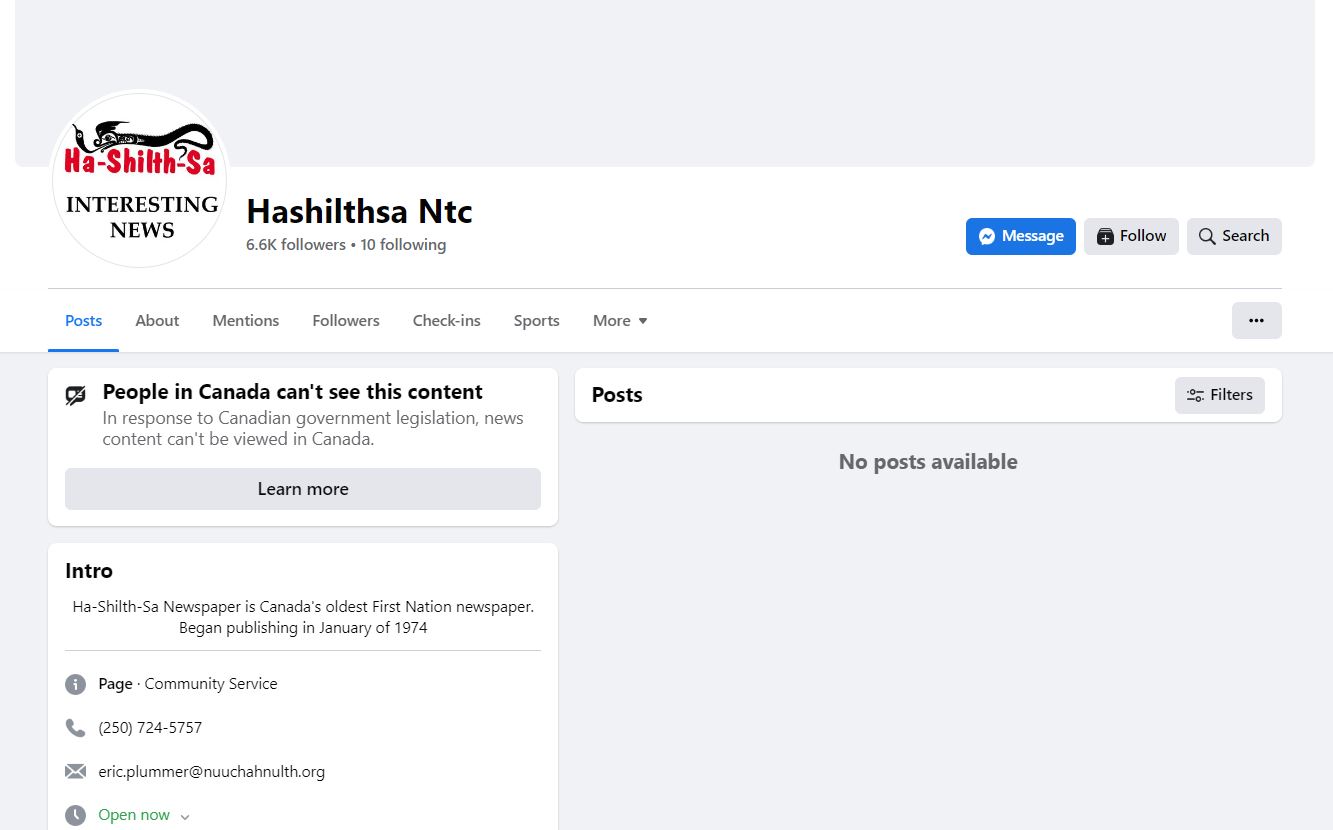Viewport: 1333px width, 830px height.
Task: Click the Messenger icon in Message button
Action: coord(987,237)
